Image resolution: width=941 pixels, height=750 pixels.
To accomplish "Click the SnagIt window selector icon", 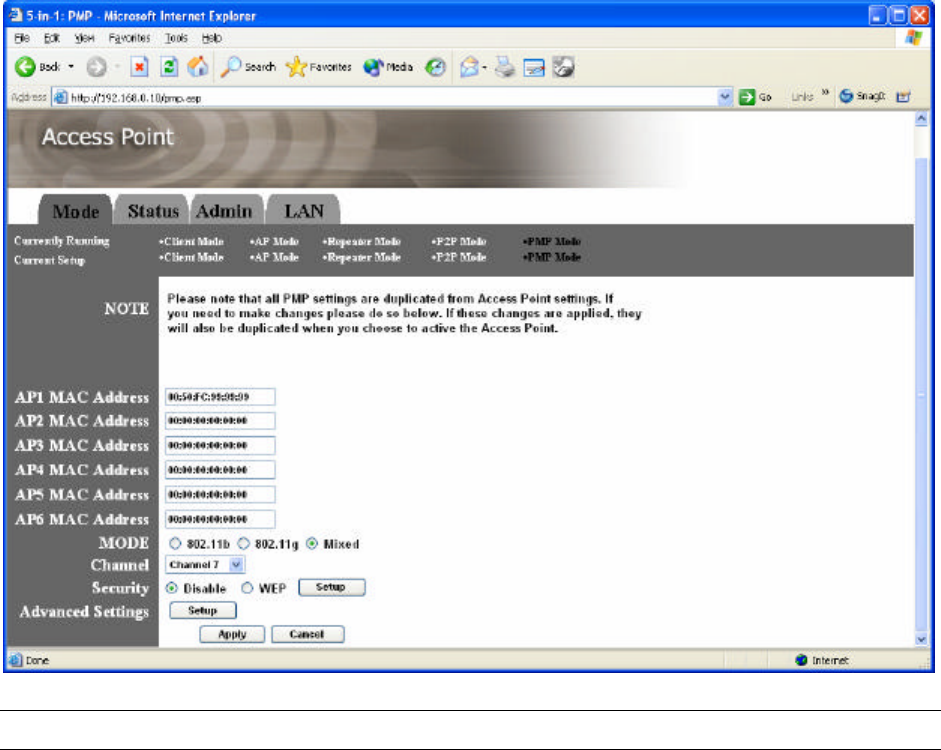I will coord(903,97).
